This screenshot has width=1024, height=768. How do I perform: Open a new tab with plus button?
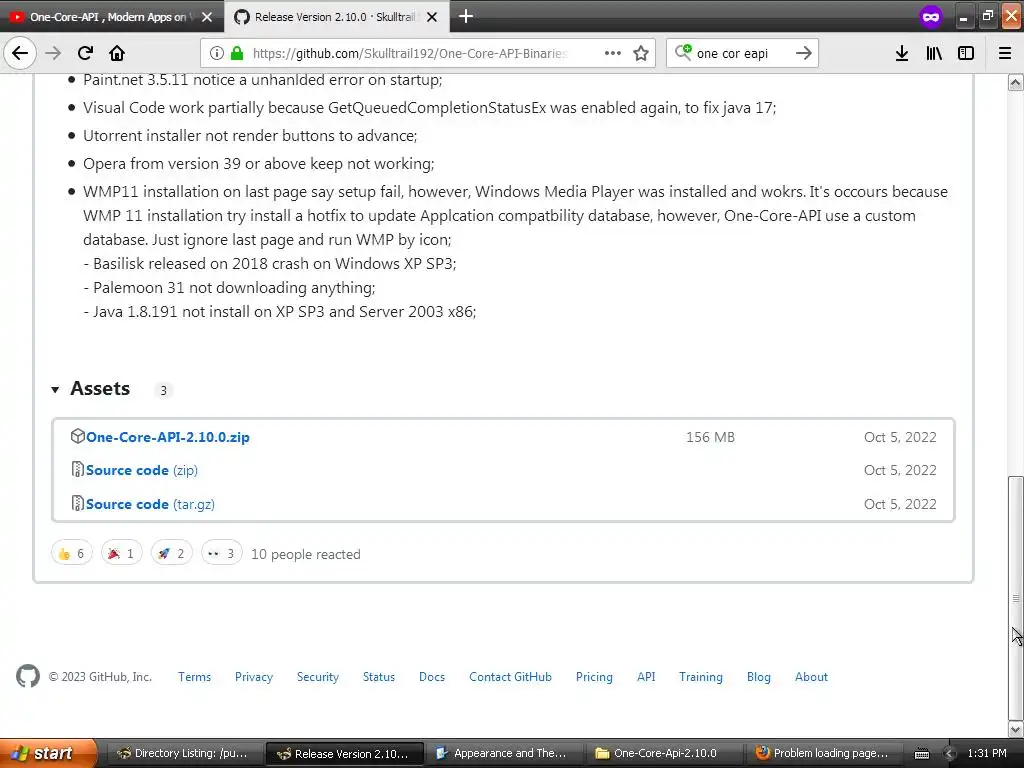tap(466, 16)
